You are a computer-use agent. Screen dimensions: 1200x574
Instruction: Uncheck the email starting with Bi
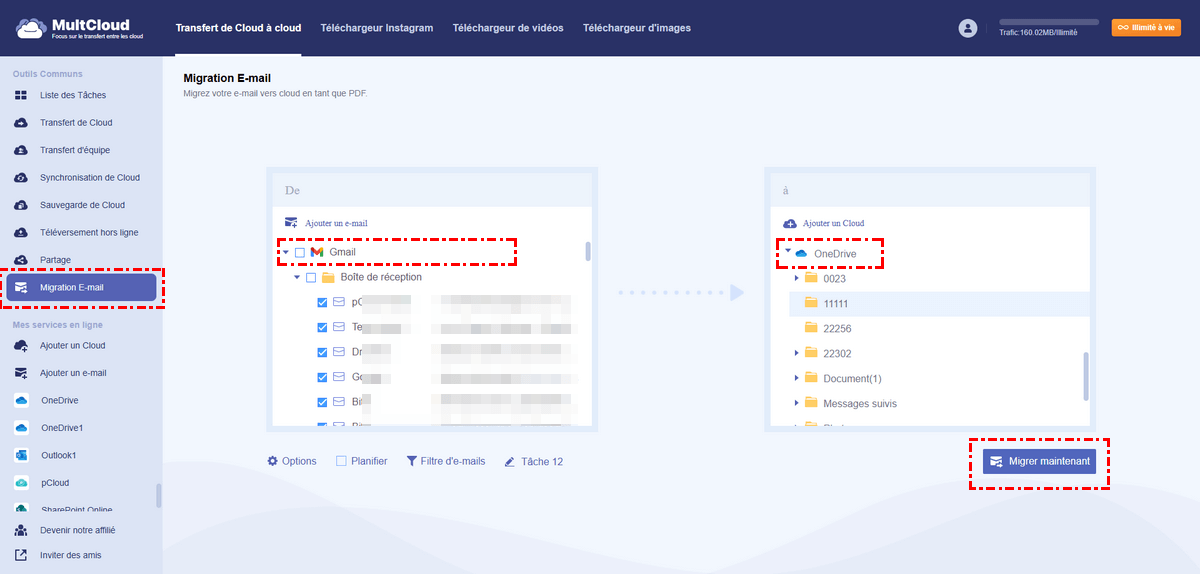[x=322, y=402]
